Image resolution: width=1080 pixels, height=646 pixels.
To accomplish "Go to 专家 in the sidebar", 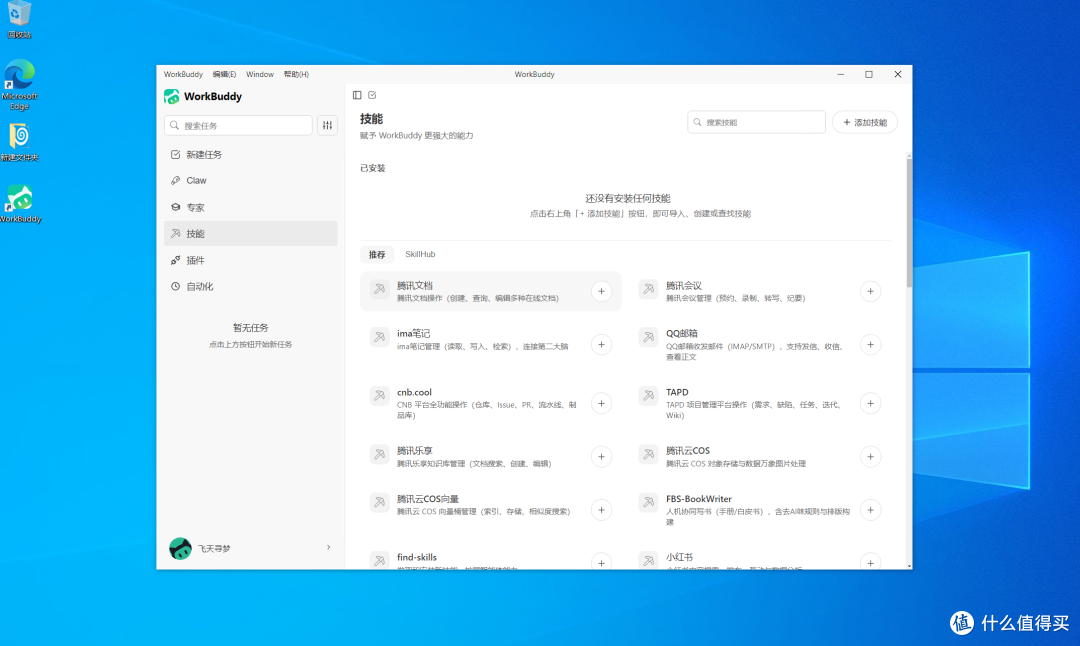I will pos(251,207).
